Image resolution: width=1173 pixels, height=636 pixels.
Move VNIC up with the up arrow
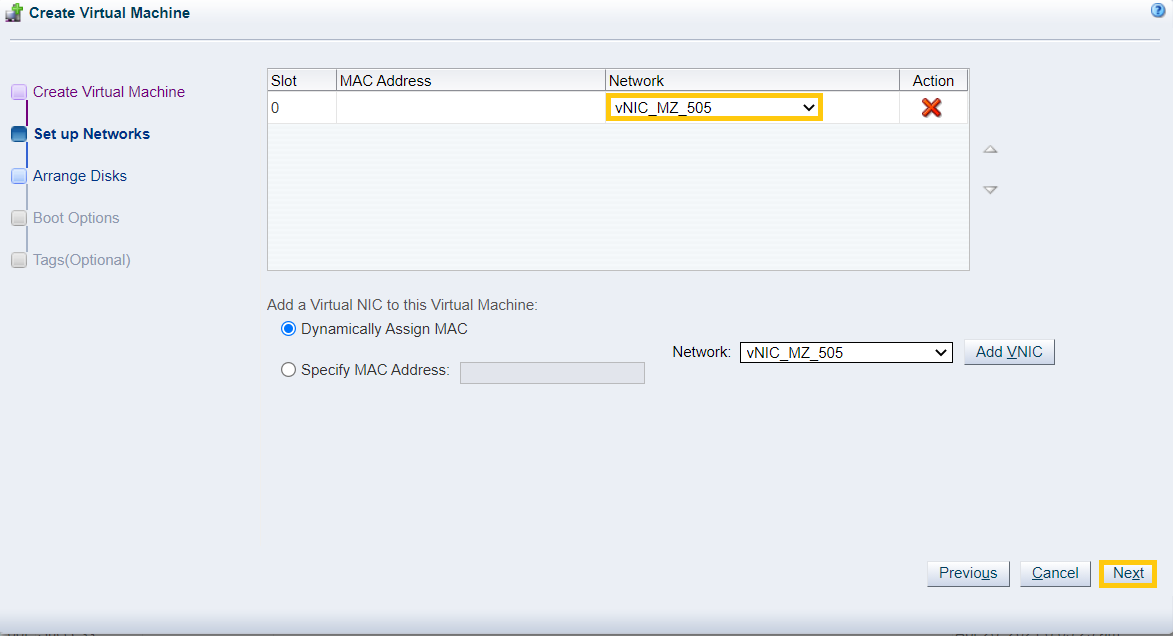tap(990, 150)
